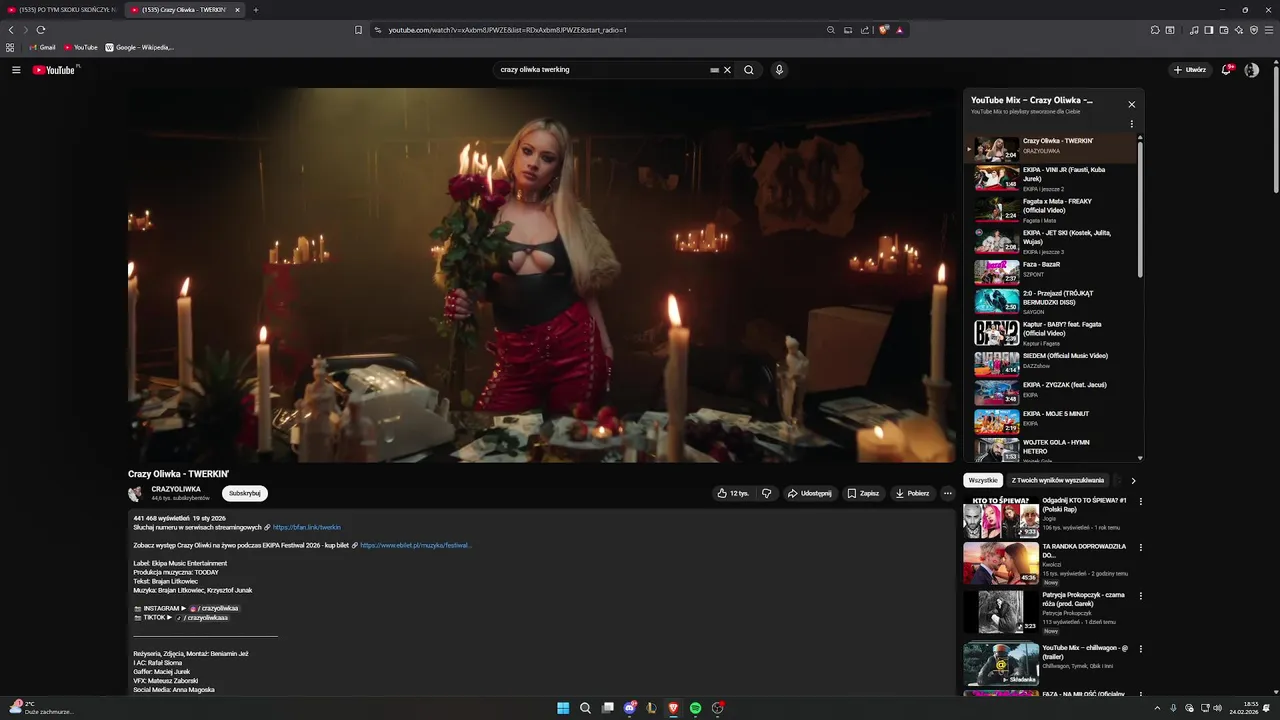Open the 'Google – Wikipedia' bookmark
Viewport: 1280px width, 720px height.
pos(139,47)
